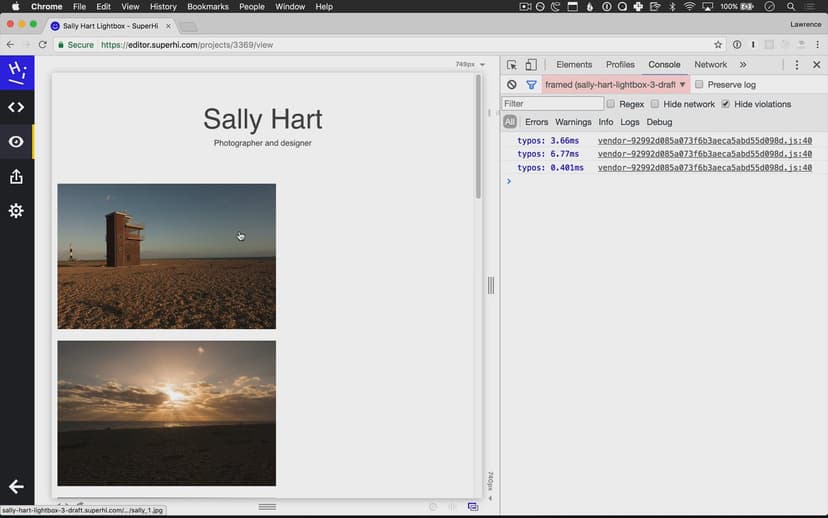Enable the Preserve log checkbox

pyautogui.click(x=700, y=85)
